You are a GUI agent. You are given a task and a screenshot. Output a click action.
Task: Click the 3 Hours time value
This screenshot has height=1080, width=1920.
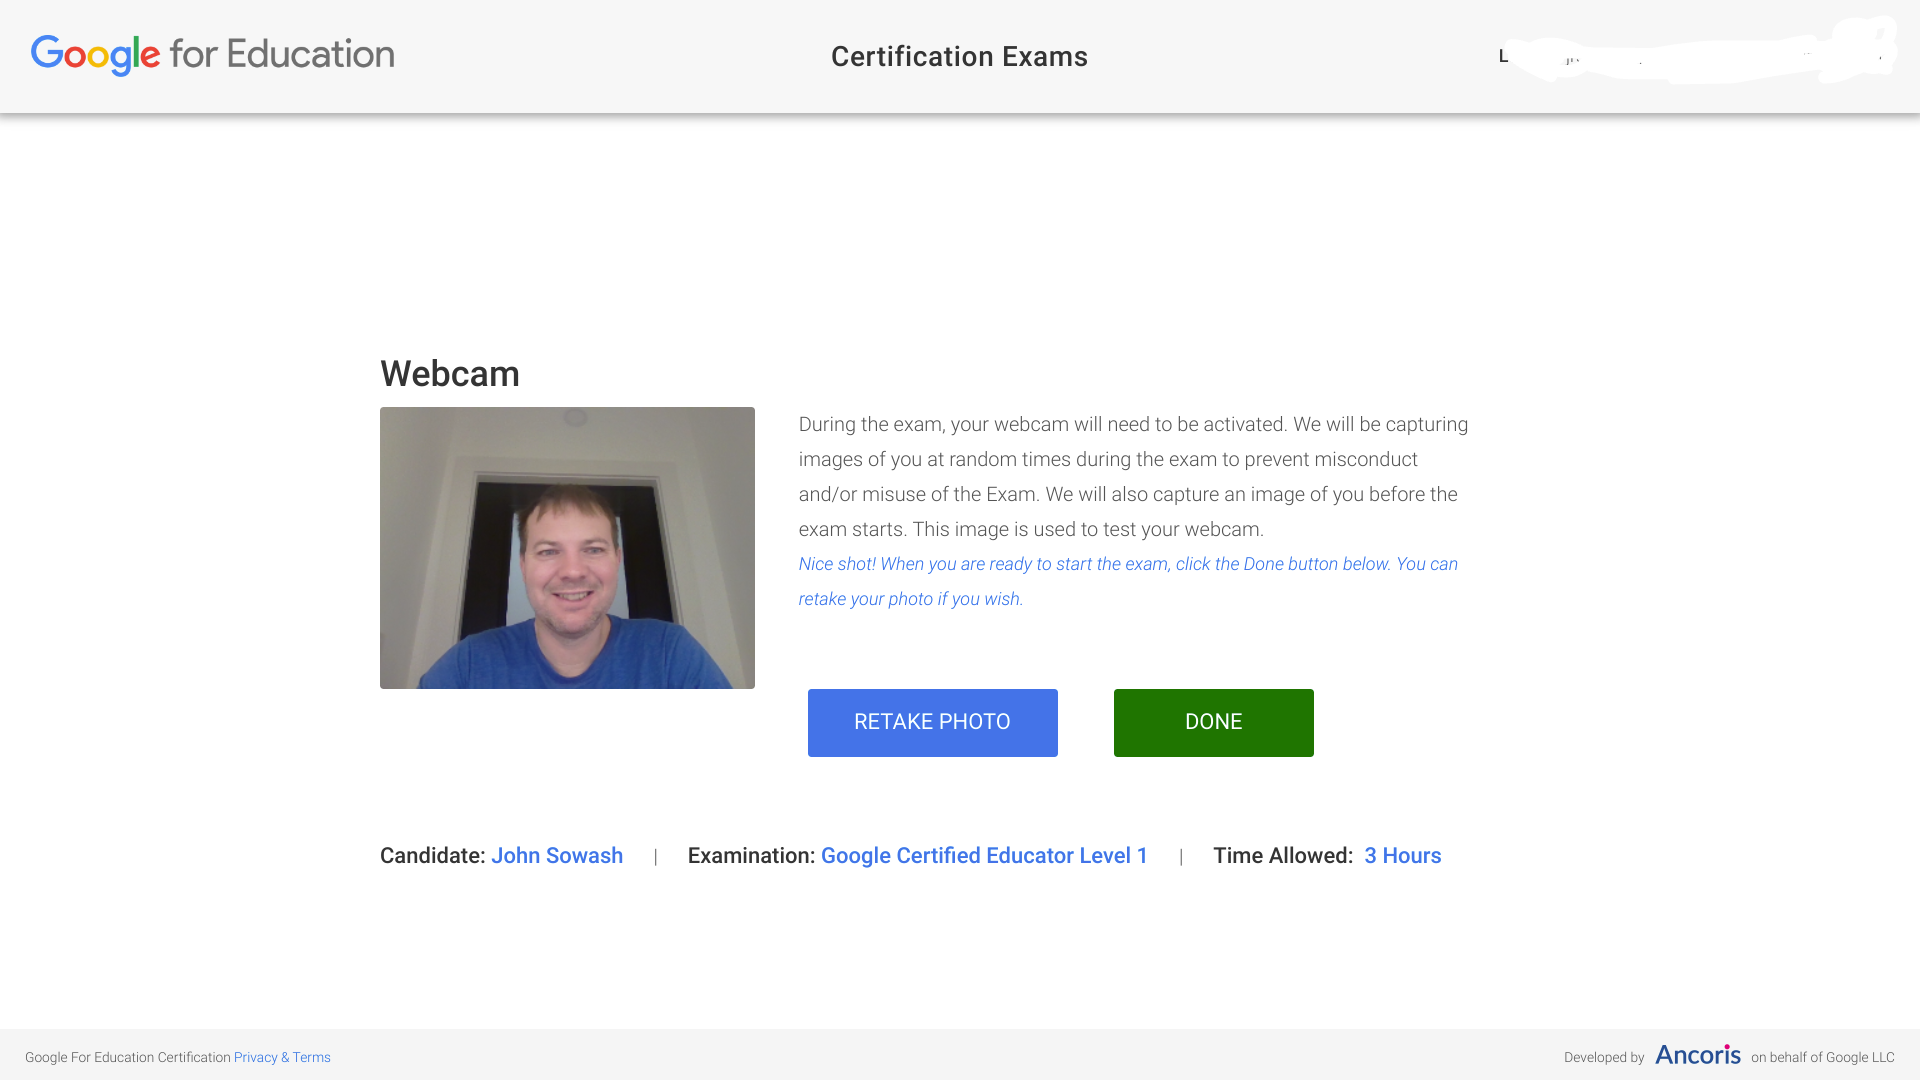click(1402, 856)
